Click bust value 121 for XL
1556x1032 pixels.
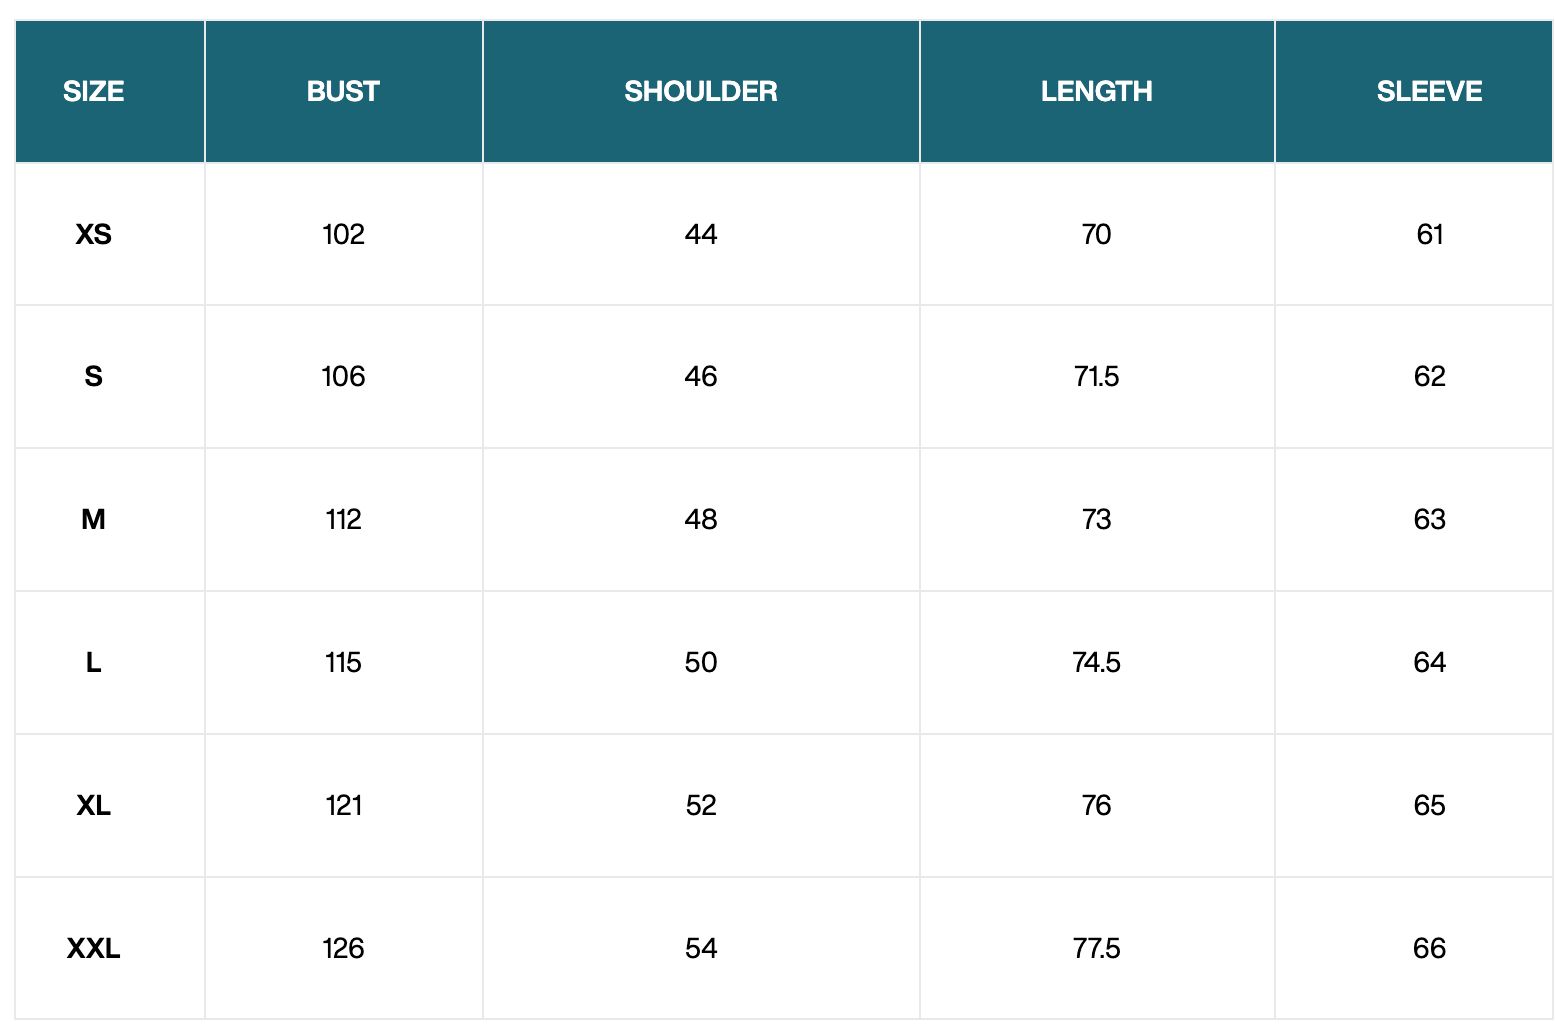click(x=343, y=805)
